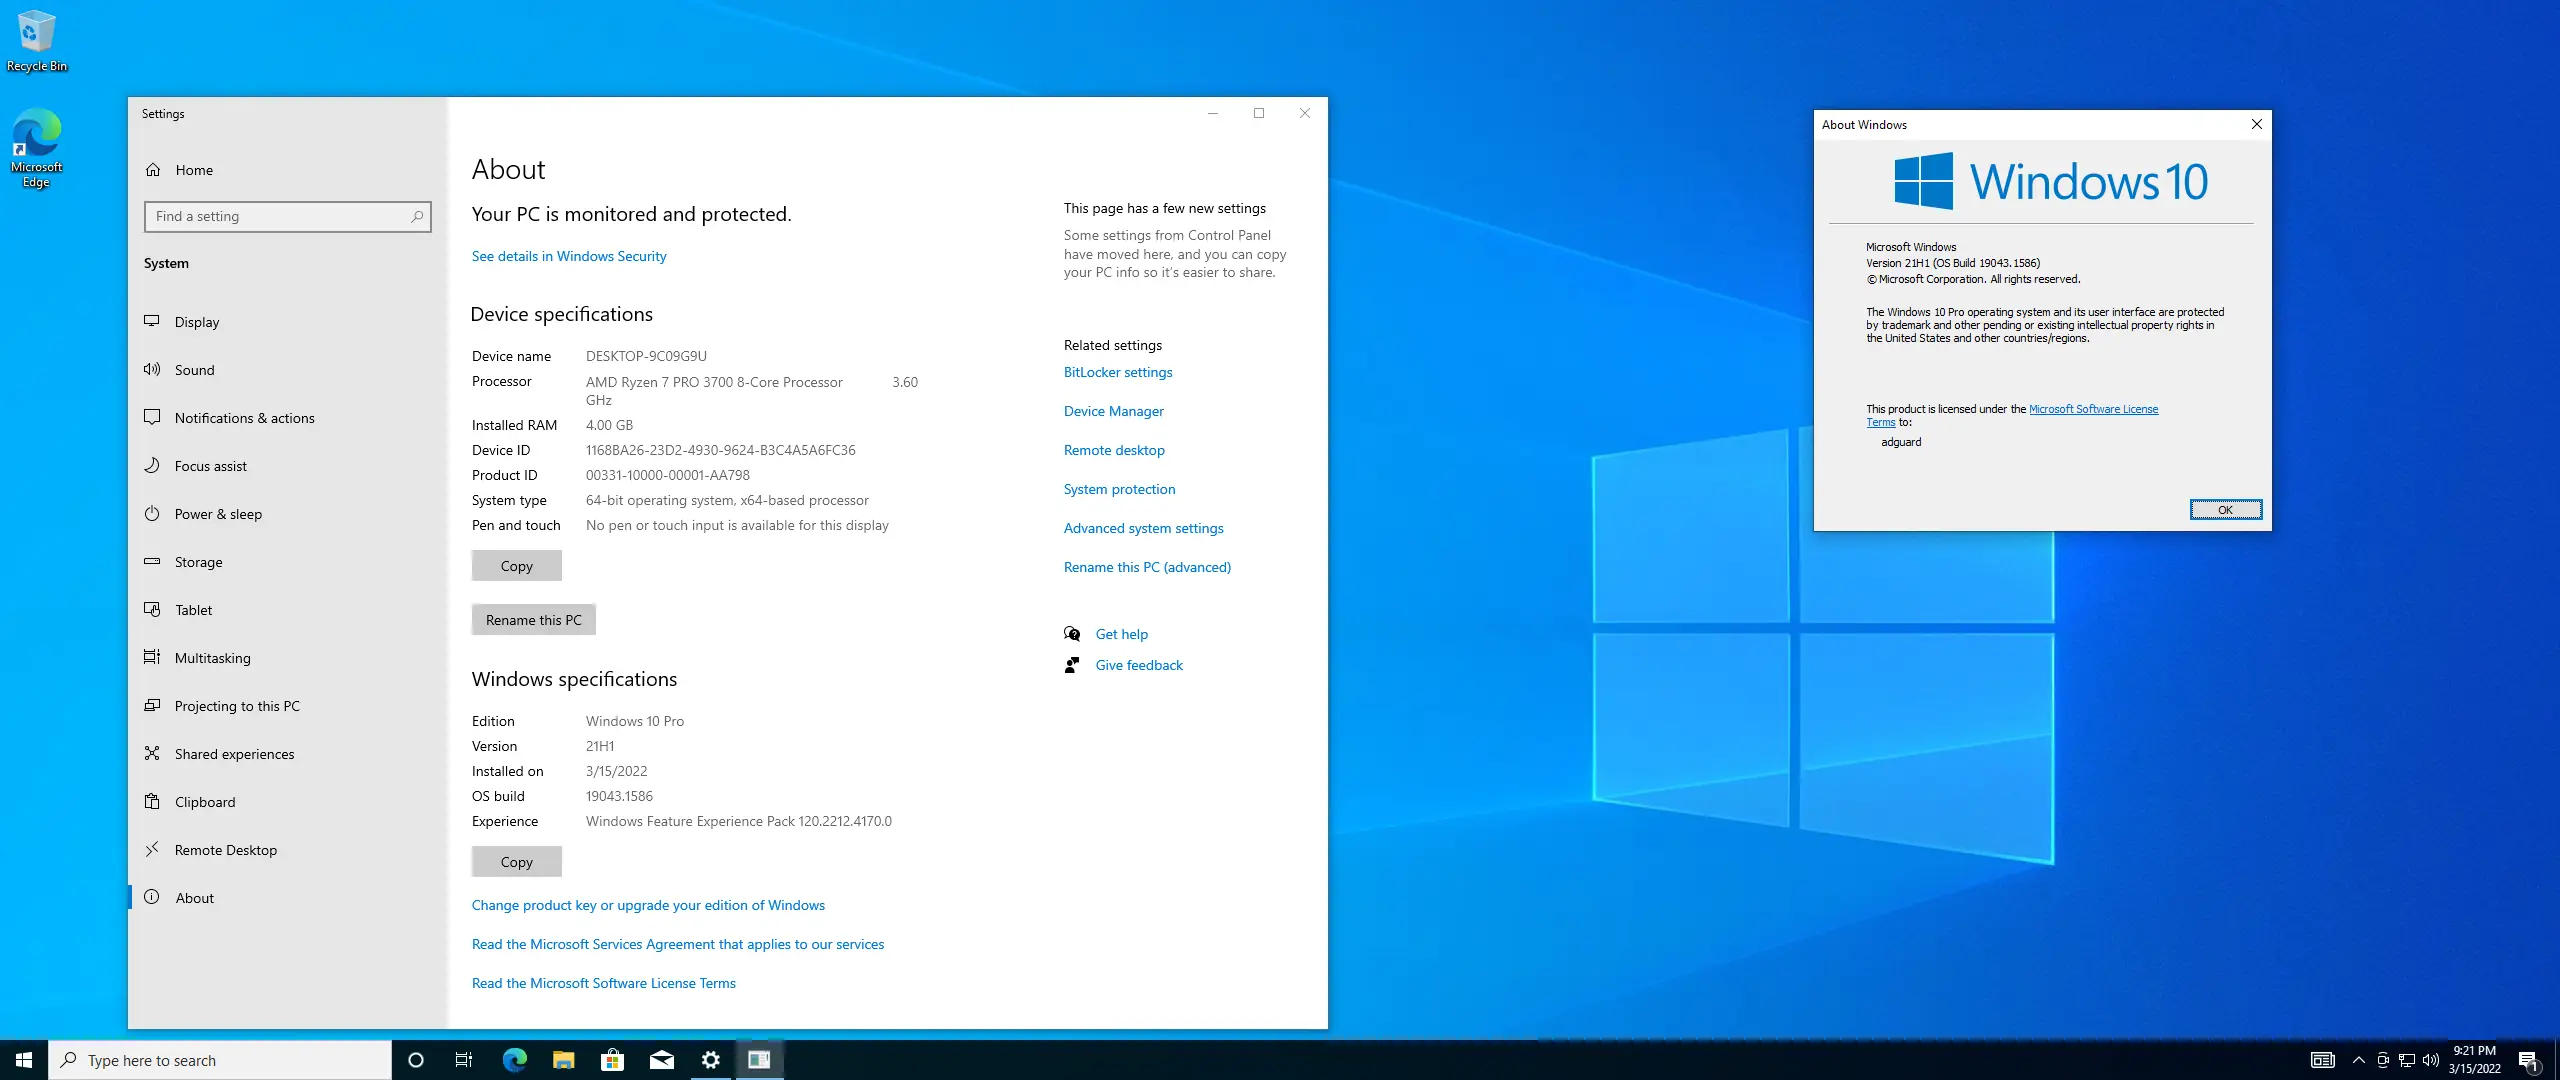
Task: Open BitLocker settings link
Action: [x=1117, y=372]
